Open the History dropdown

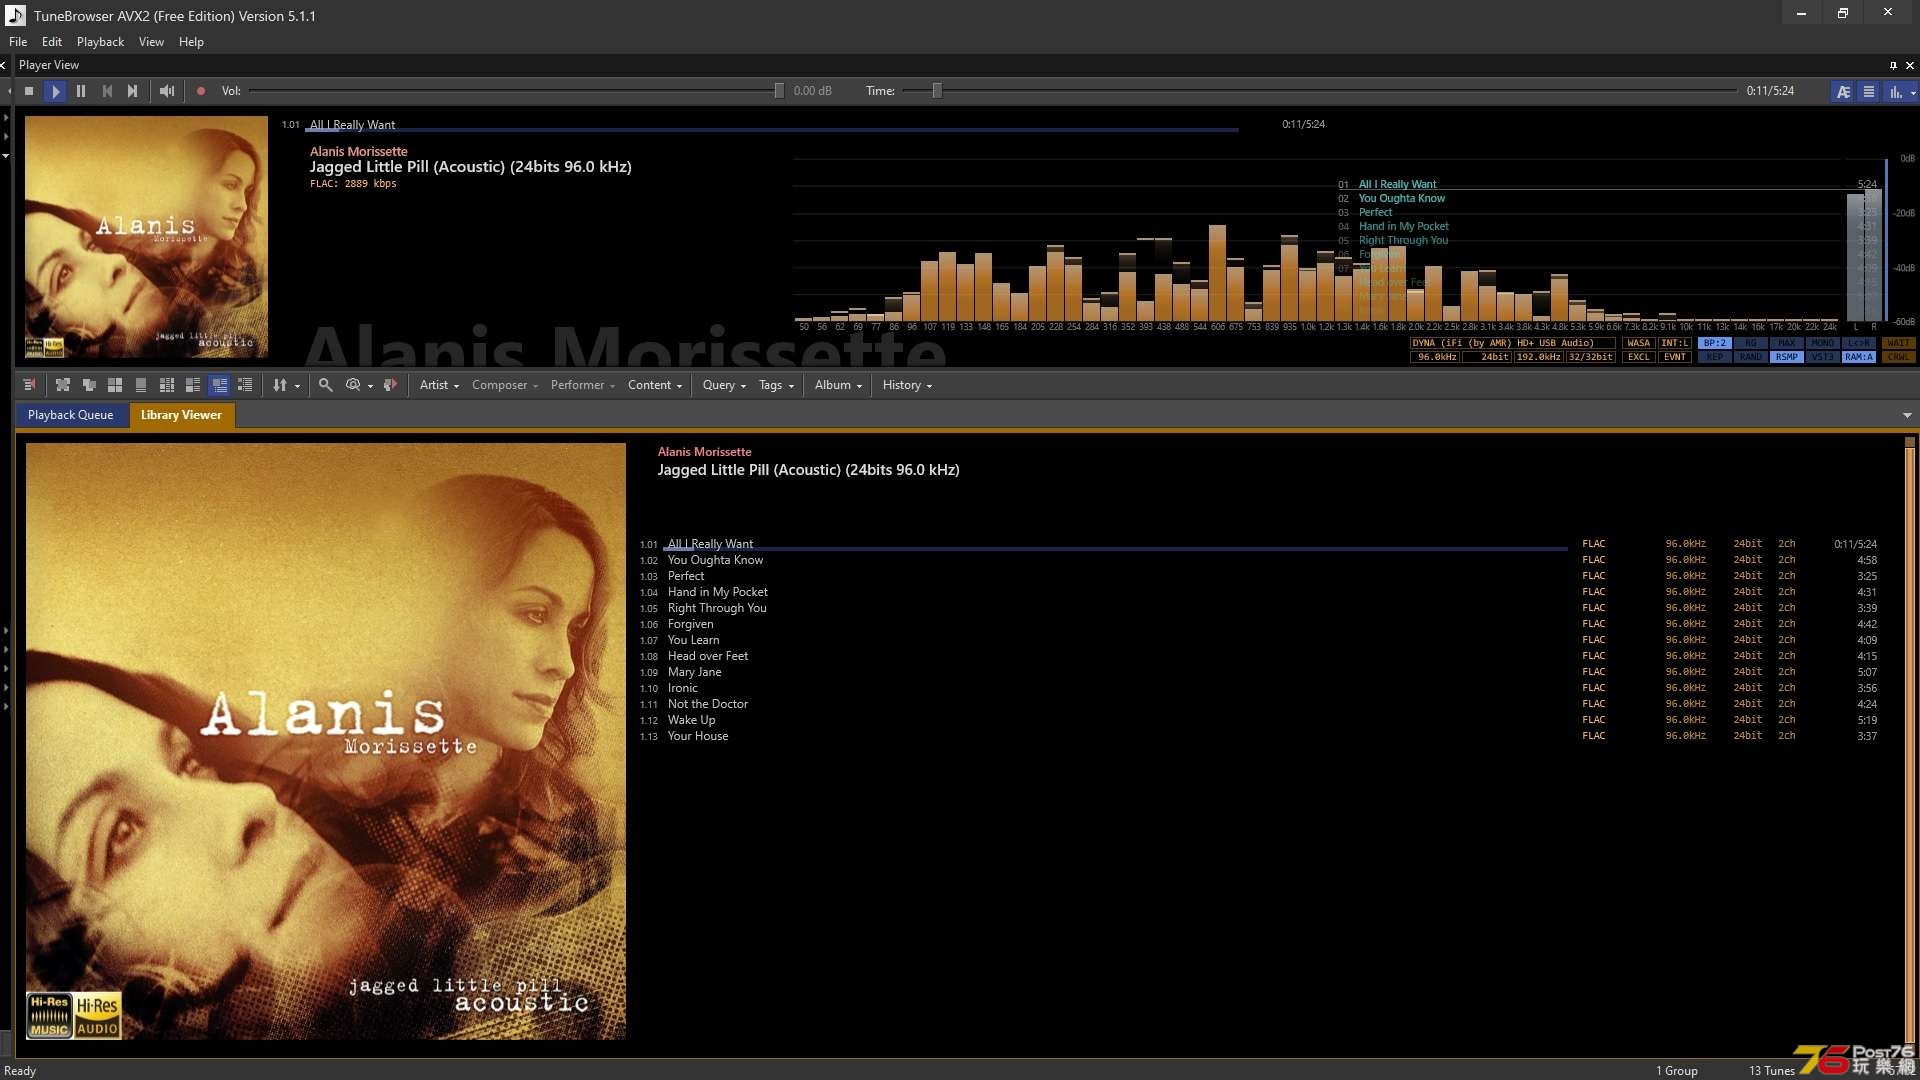click(x=907, y=385)
